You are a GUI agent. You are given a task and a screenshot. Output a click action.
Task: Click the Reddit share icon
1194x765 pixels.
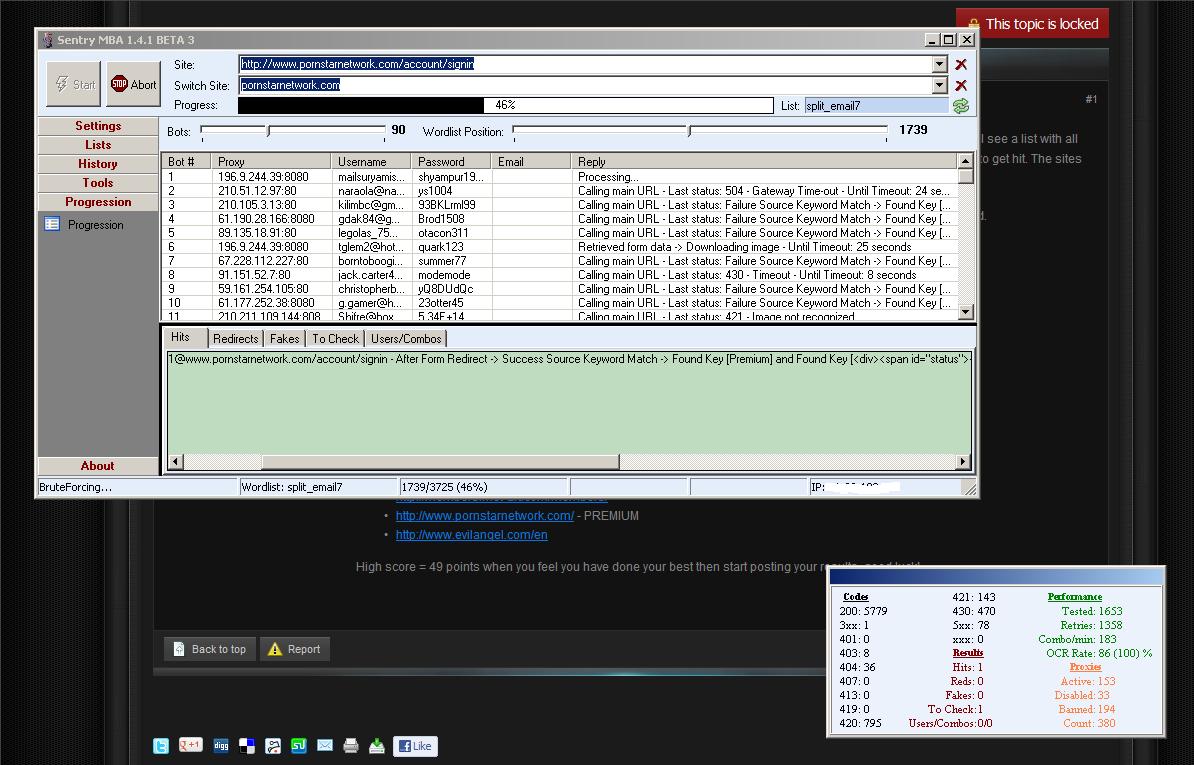coord(273,746)
